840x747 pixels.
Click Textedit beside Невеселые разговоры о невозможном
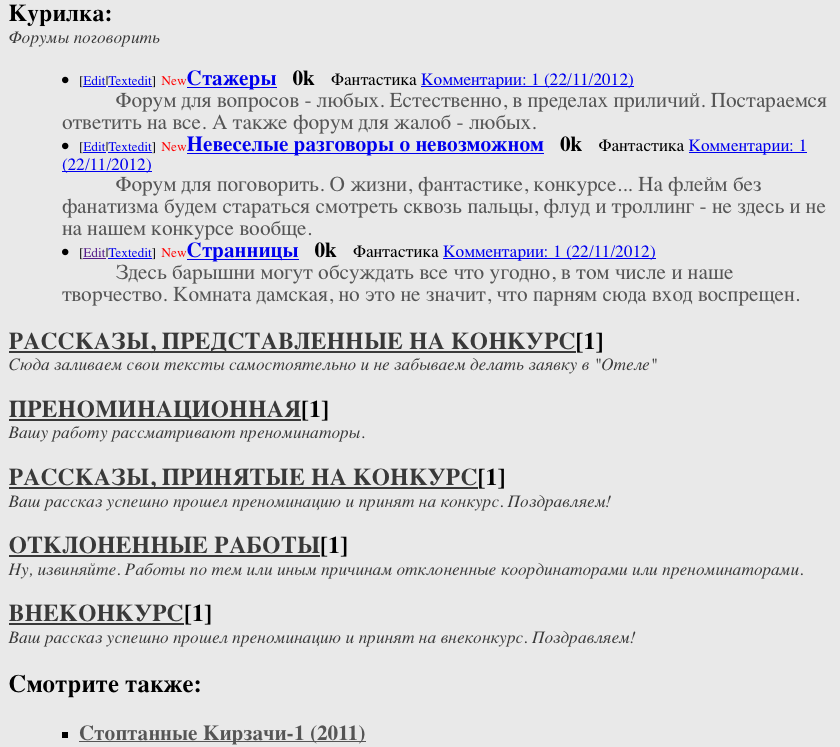(x=131, y=147)
